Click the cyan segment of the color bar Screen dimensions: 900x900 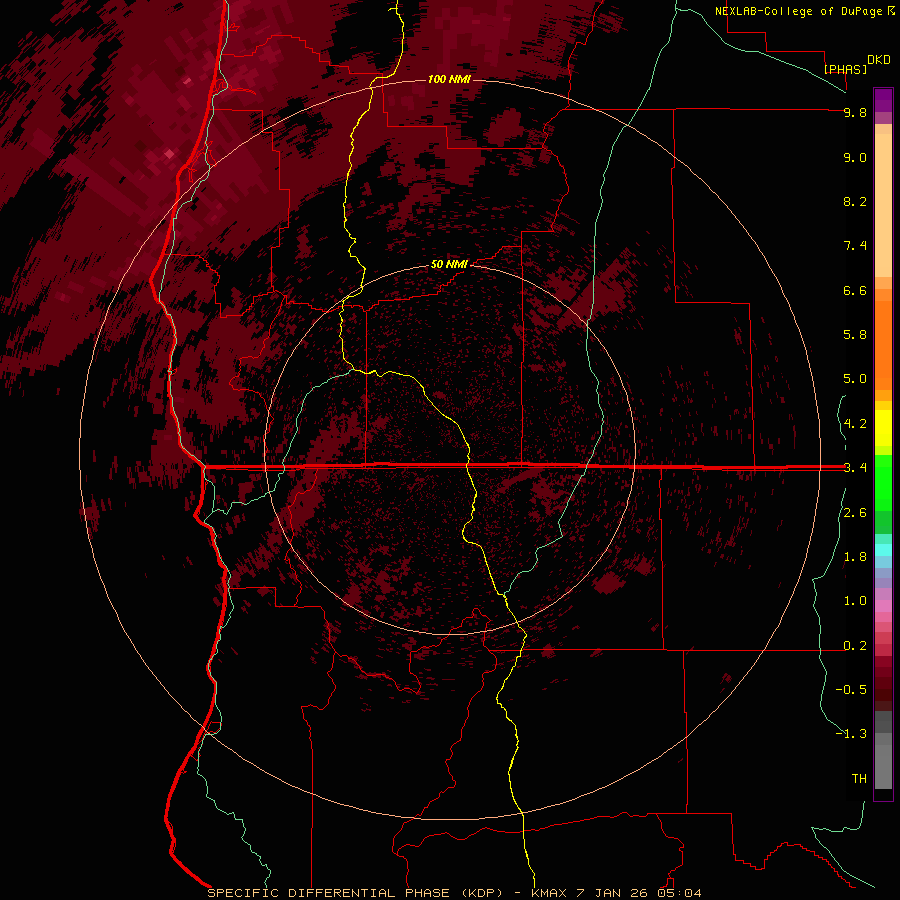click(x=883, y=550)
